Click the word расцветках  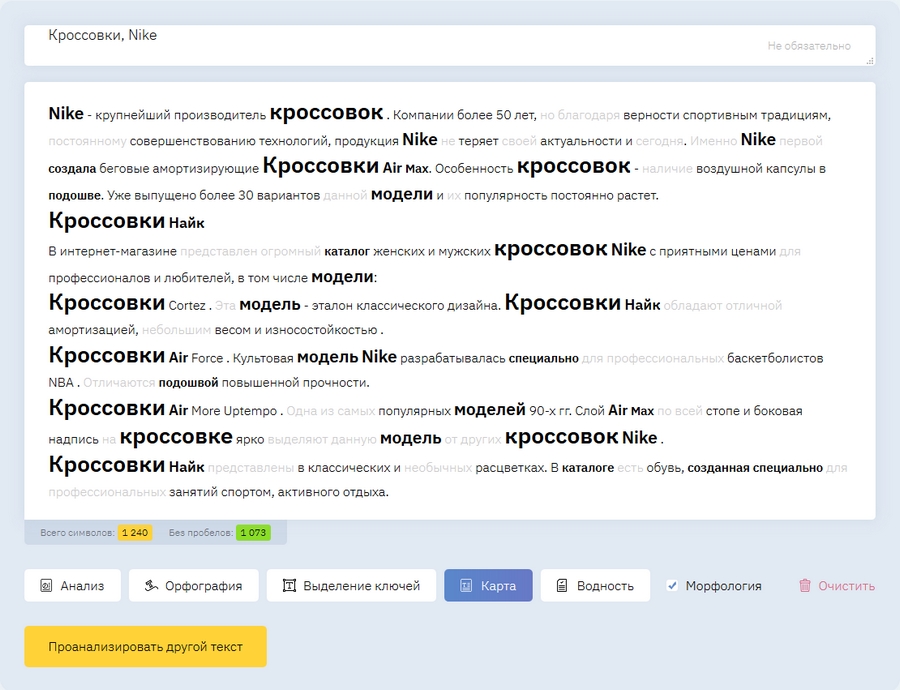point(511,468)
